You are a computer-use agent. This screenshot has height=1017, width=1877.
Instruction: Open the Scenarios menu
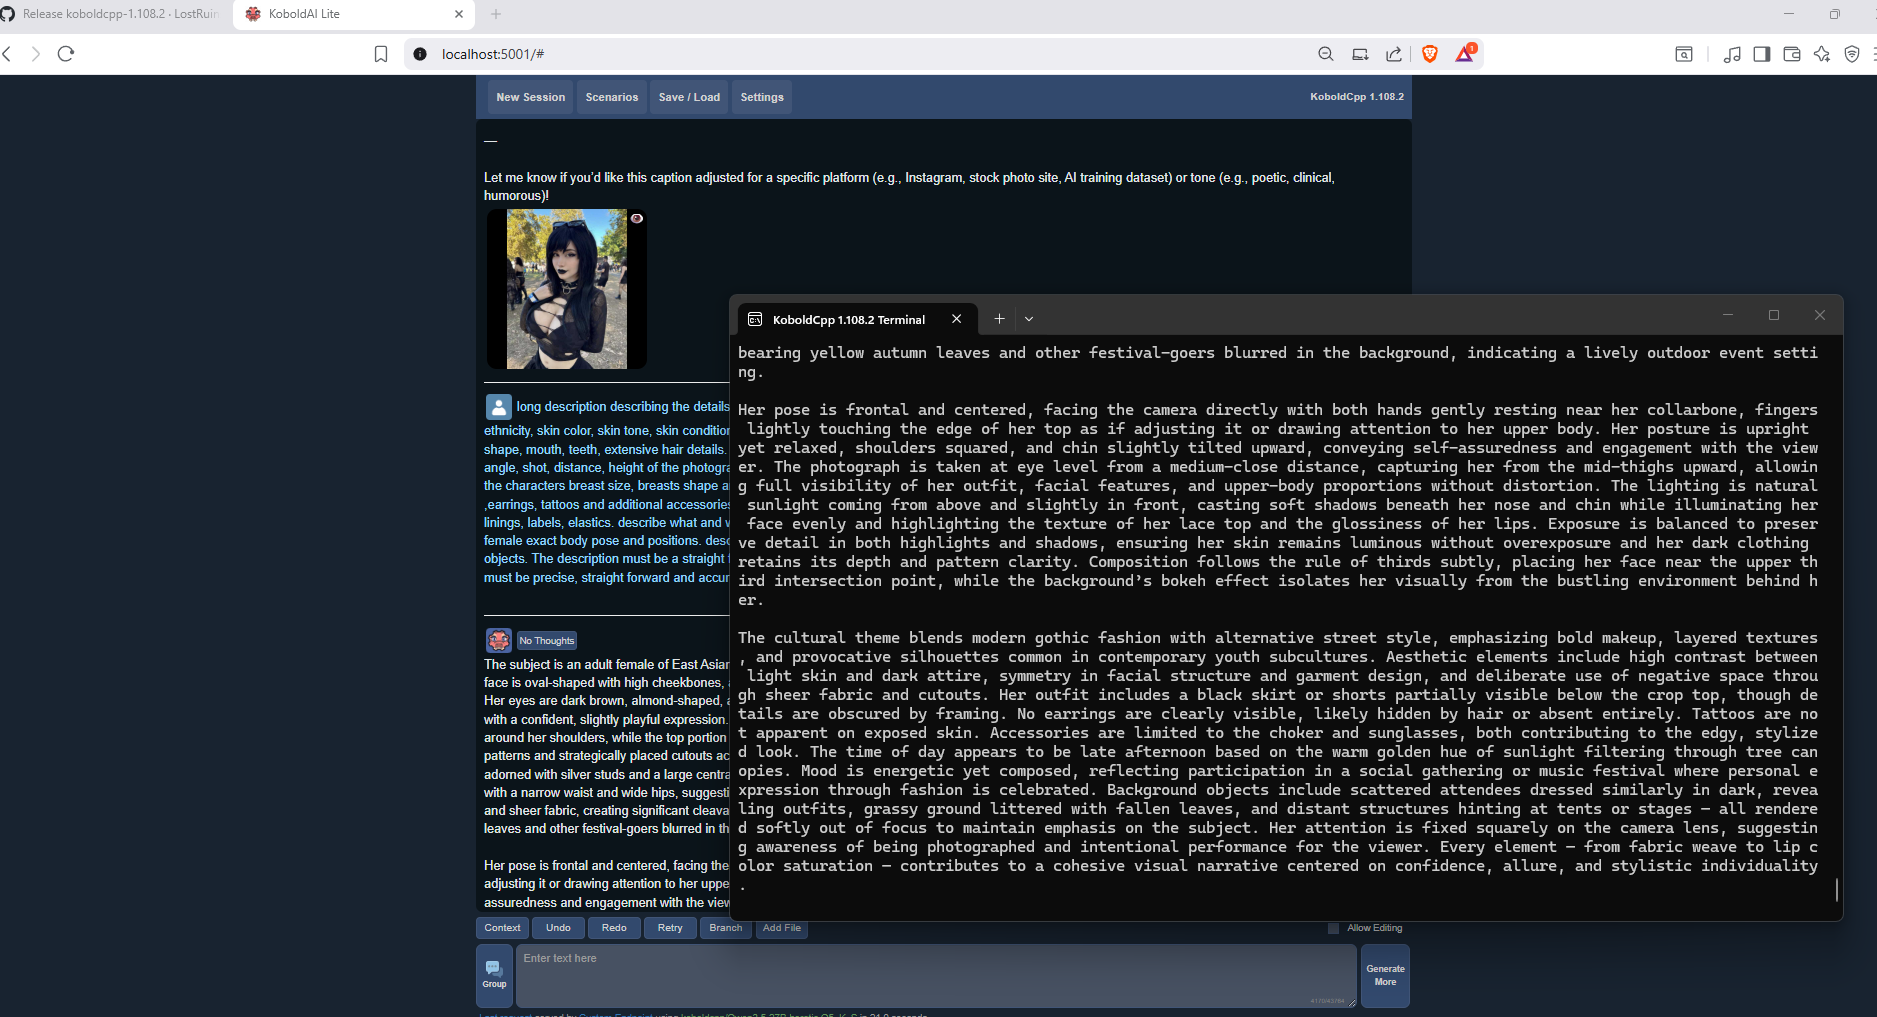pyautogui.click(x=612, y=97)
